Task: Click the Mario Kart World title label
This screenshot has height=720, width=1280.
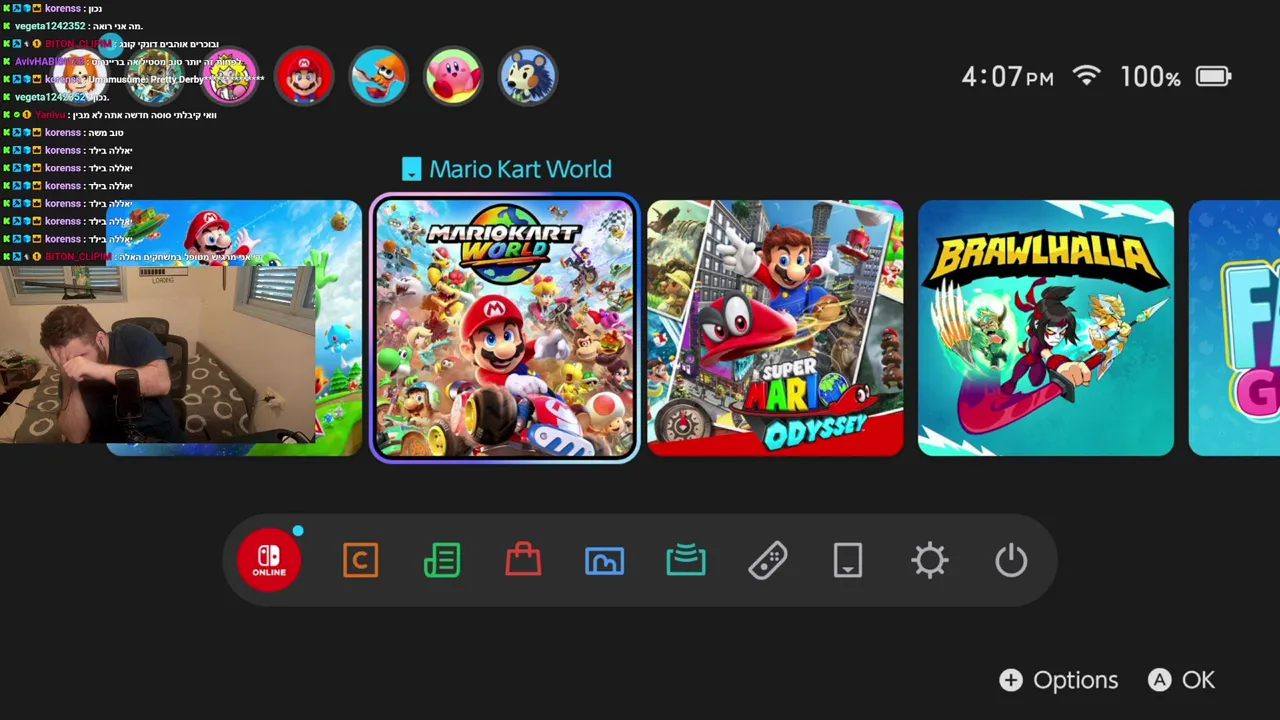Action: [520, 169]
